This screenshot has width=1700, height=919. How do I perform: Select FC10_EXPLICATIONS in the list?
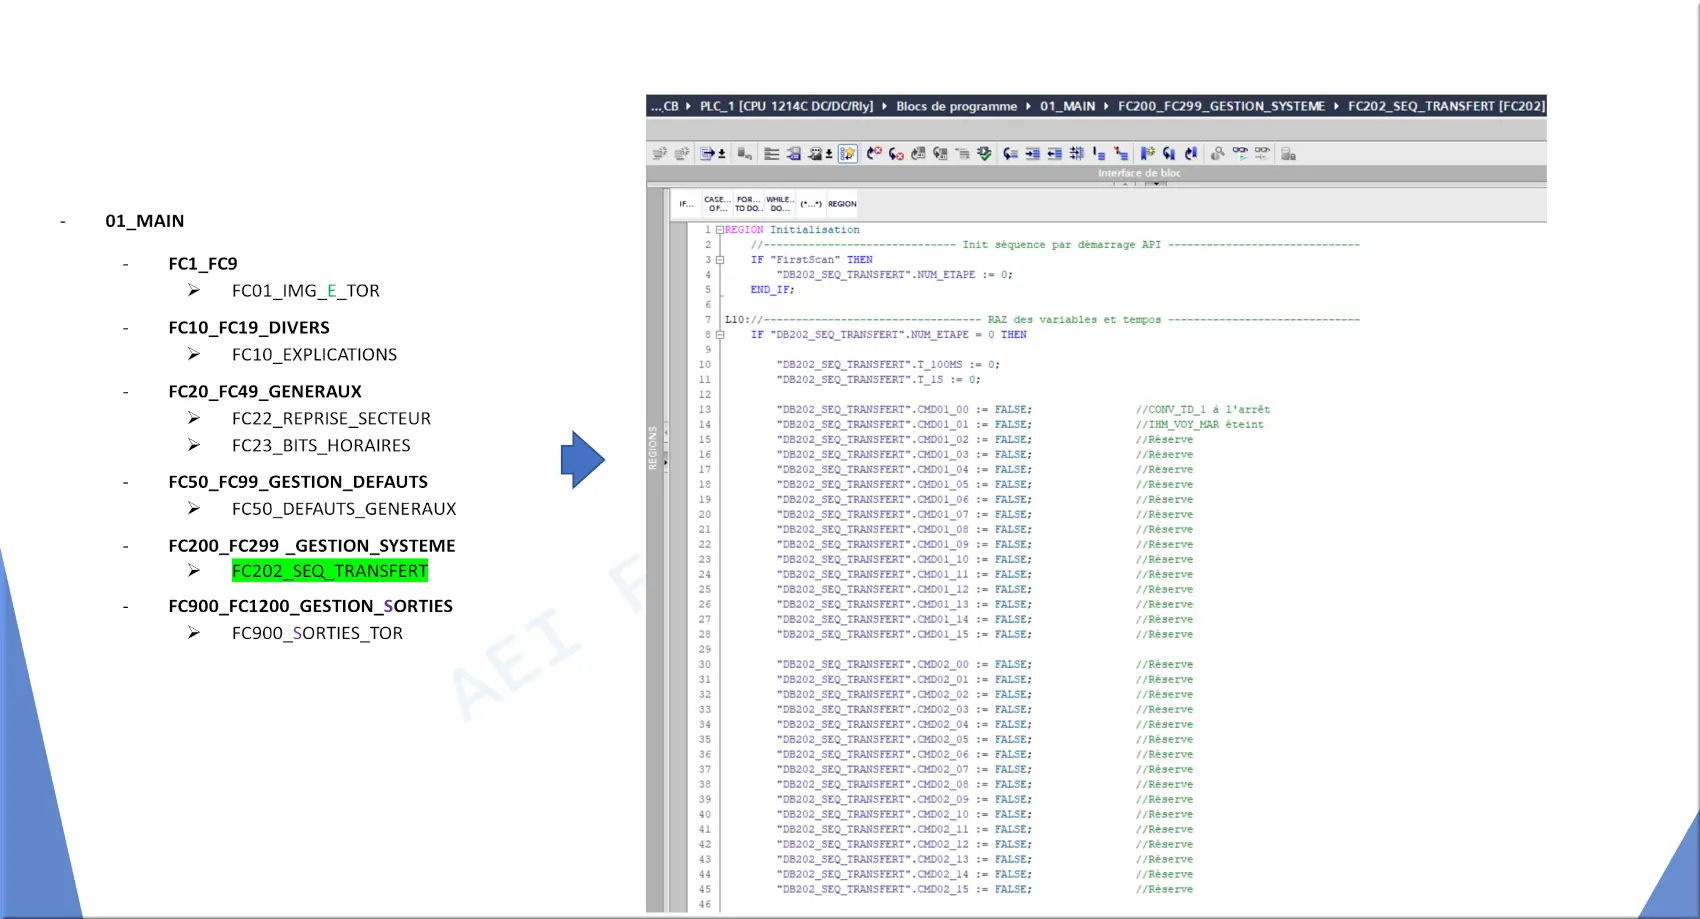click(314, 355)
